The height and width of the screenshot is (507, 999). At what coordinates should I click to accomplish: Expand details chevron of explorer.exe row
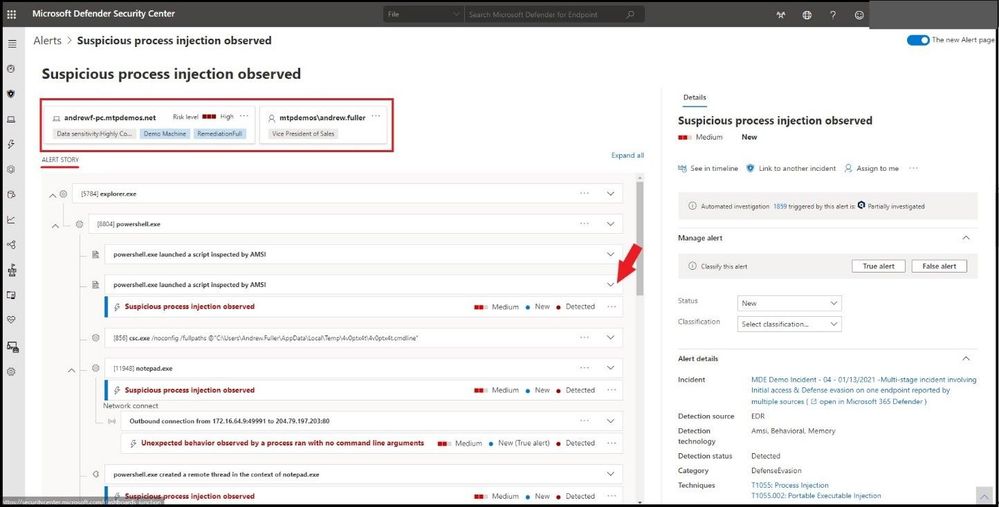(x=610, y=194)
